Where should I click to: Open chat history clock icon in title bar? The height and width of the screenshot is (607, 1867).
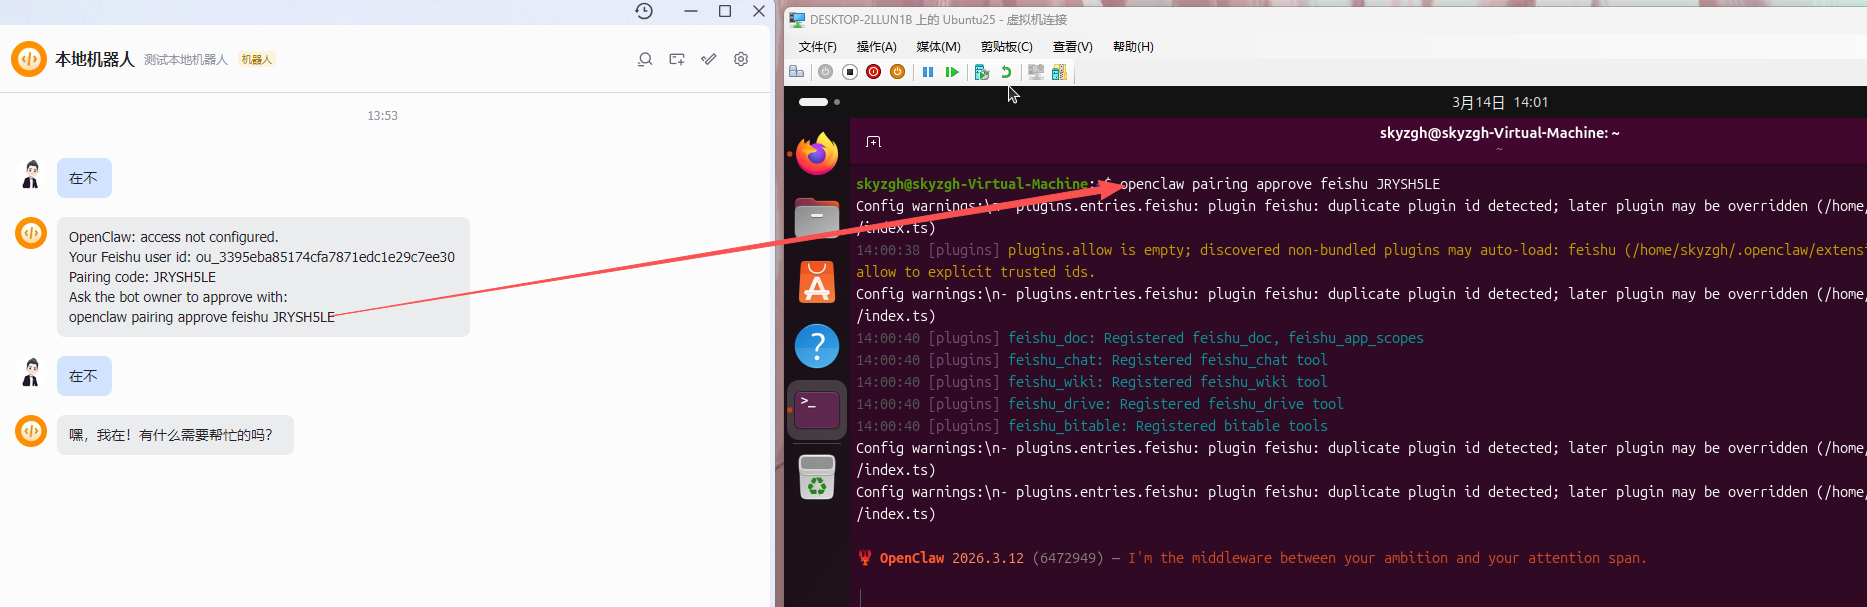coord(644,11)
